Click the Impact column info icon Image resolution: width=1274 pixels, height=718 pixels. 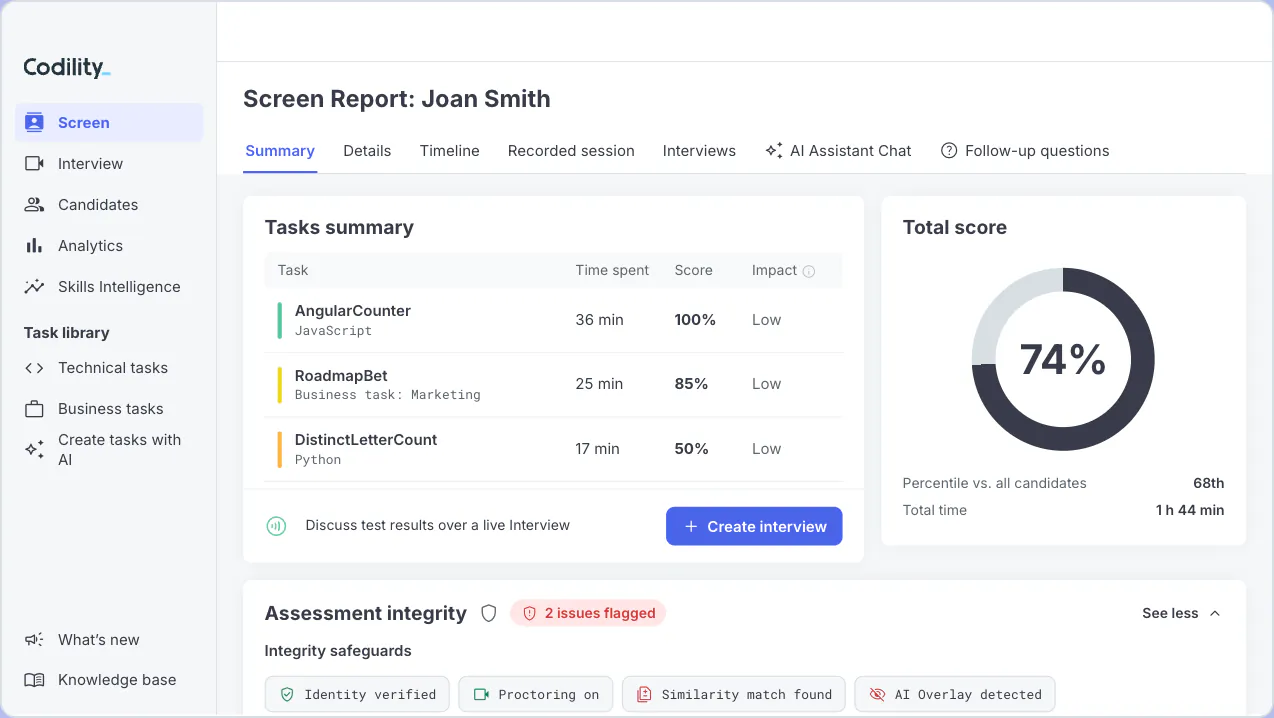point(809,271)
